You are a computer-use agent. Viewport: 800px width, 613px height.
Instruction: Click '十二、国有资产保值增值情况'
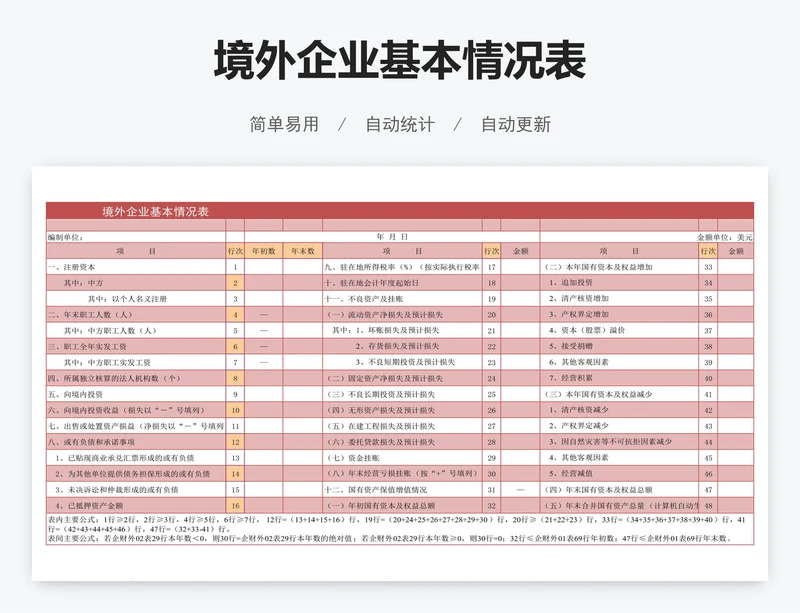point(402,489)
